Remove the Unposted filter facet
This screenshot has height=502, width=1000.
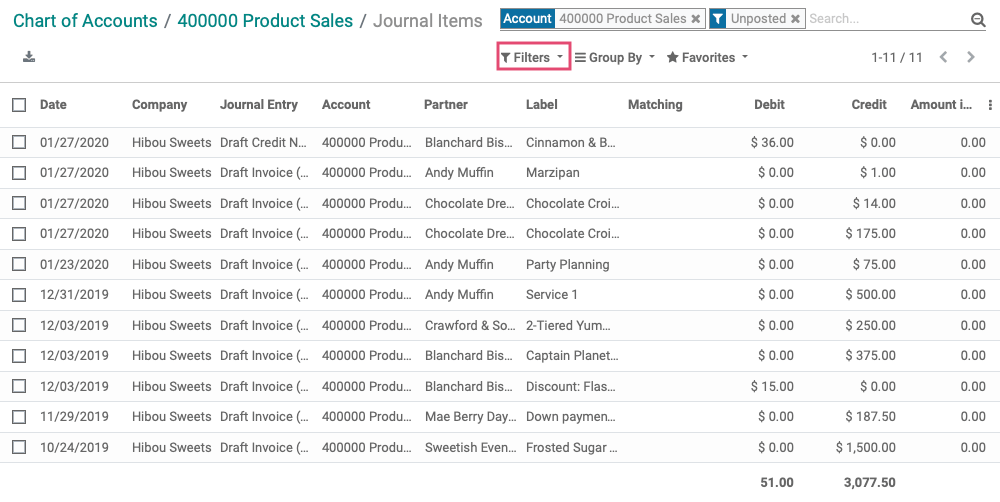(795, 19)
